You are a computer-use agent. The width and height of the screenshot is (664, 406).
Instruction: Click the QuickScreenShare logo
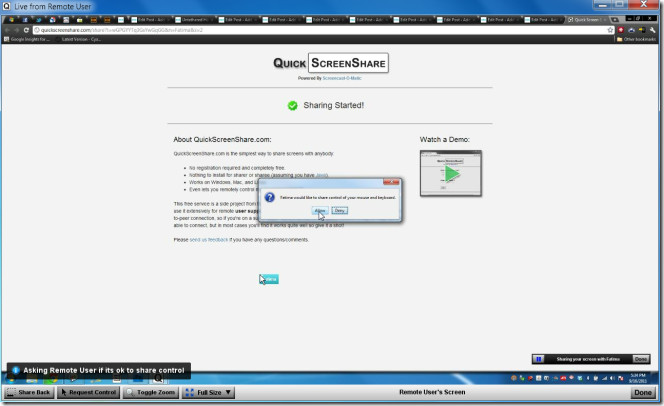click(x=330, y=63)
